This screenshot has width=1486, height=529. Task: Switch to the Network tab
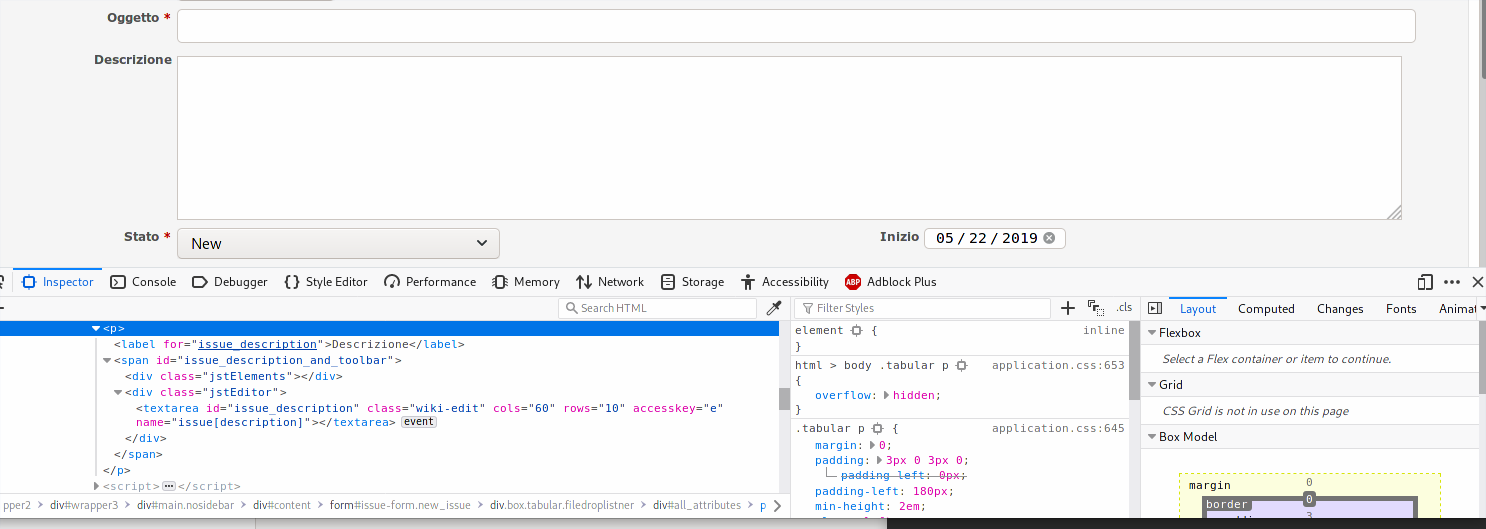[x=610, y=282]
